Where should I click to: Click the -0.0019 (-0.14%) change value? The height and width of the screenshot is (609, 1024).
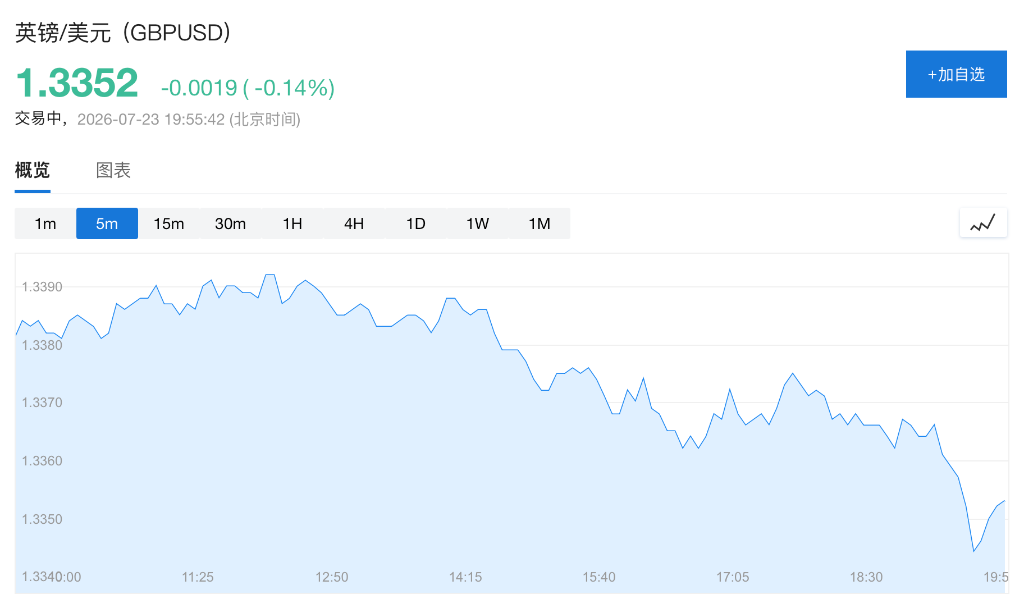point(248,87)
